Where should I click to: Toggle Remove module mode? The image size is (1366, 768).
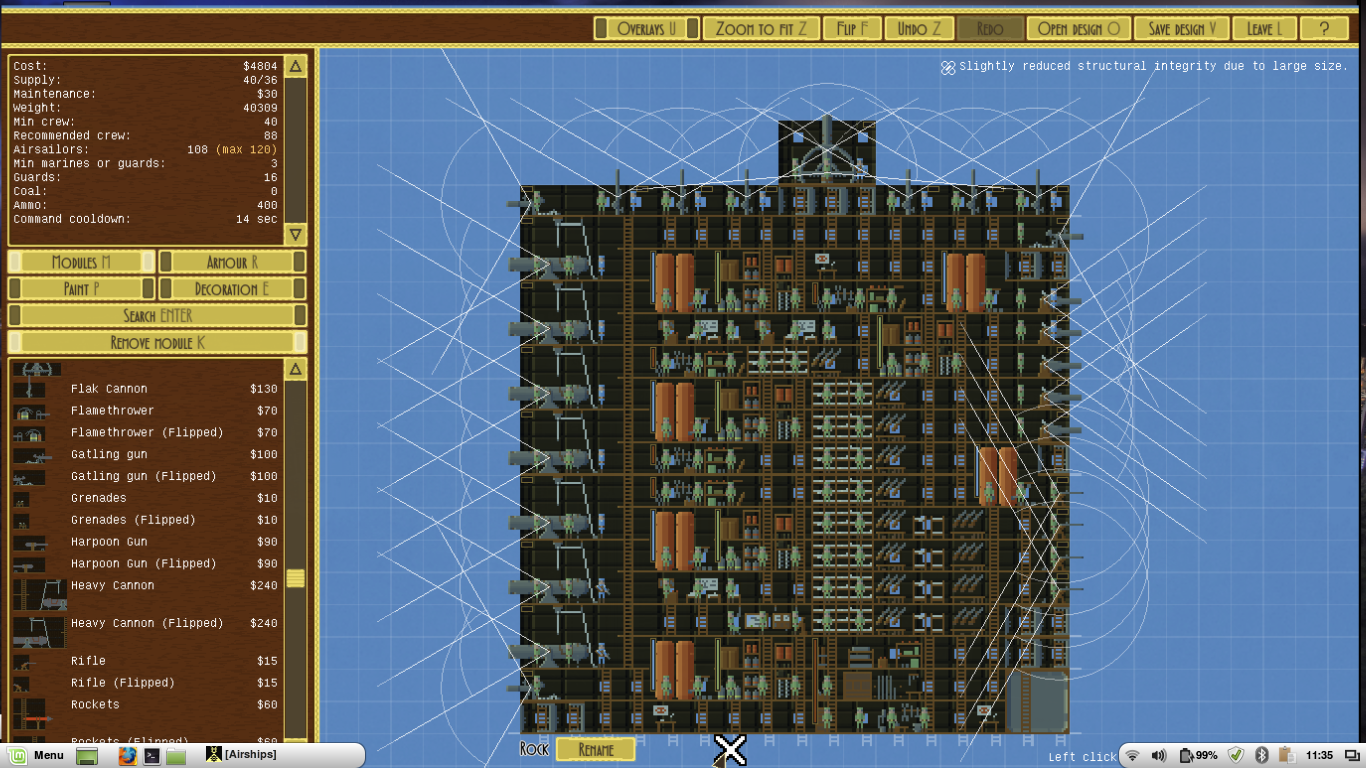pyautogui.click(x=157, y=343)
